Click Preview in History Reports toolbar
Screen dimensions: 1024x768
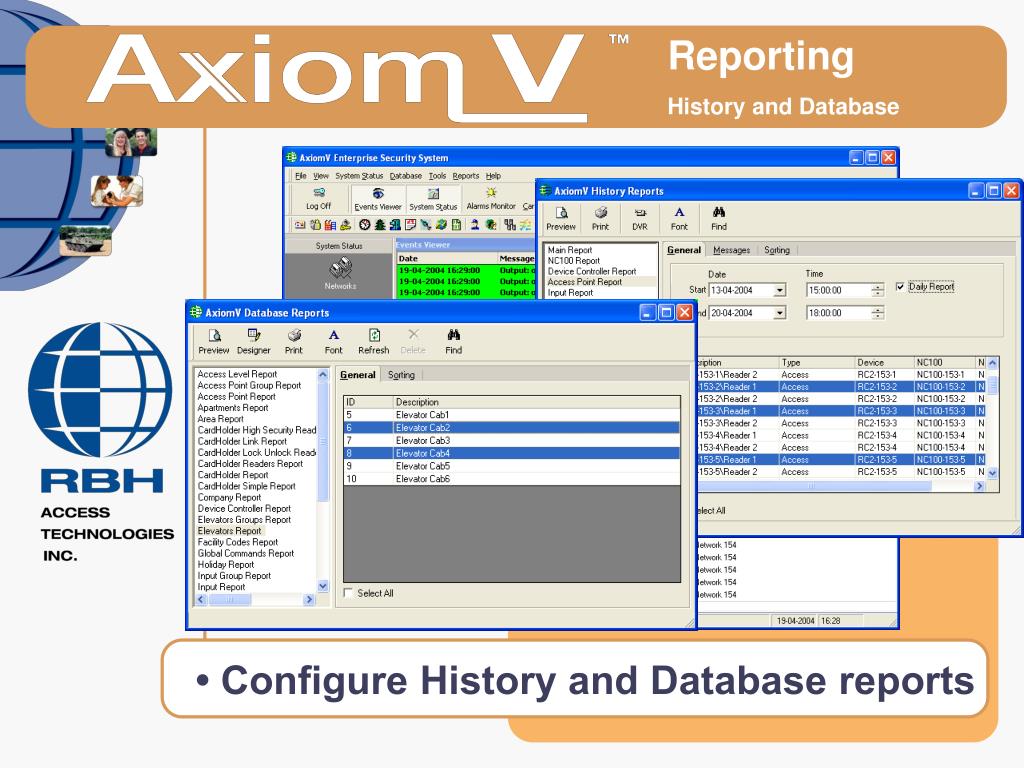point(561,219)
